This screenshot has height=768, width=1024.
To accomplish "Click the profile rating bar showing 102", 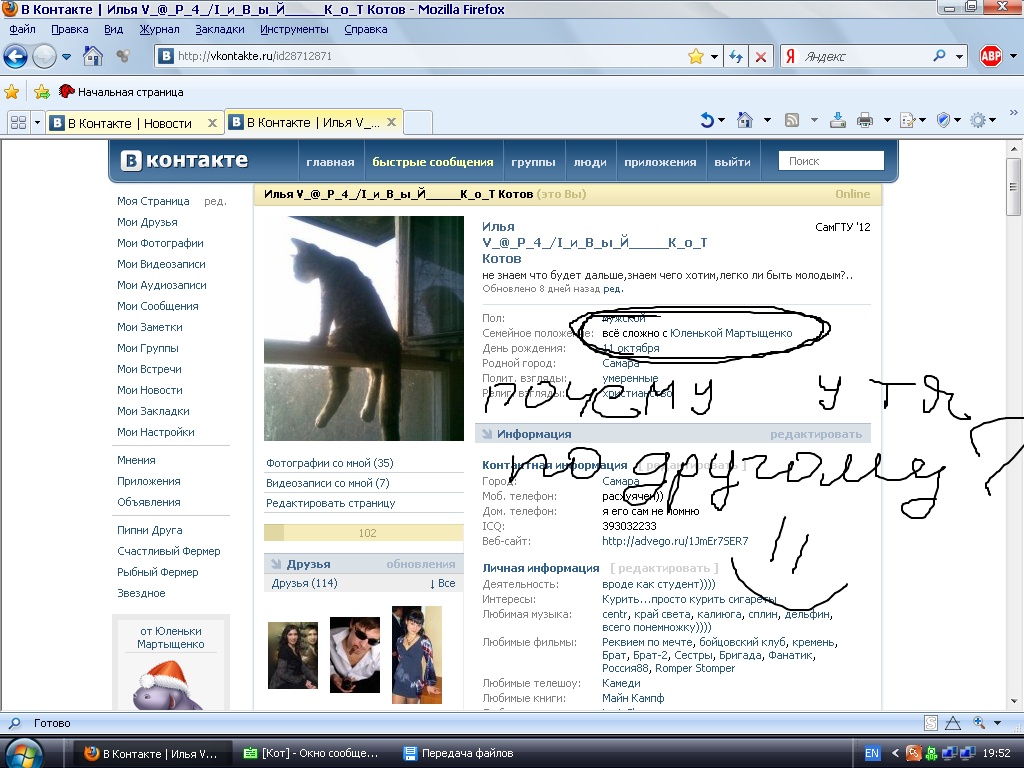I will click(x=364, y=533).
